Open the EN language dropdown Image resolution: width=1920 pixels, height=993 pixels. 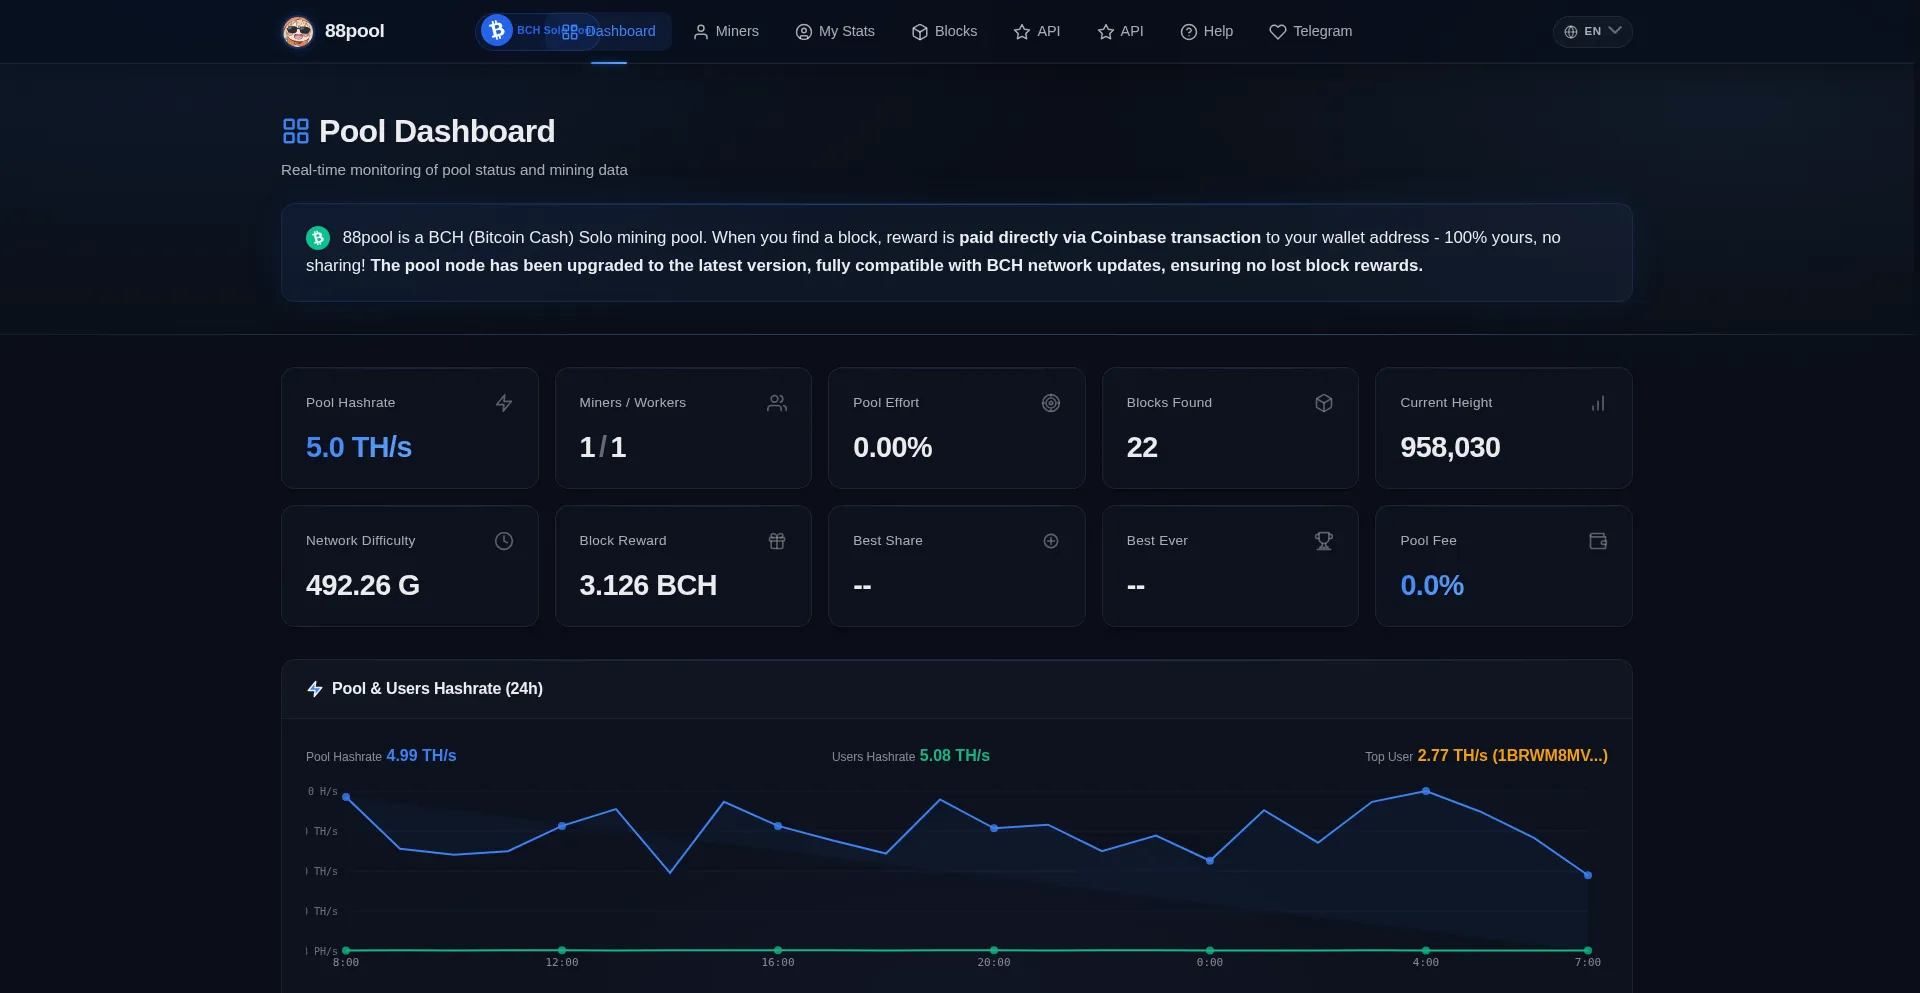tap(1593, 31)
